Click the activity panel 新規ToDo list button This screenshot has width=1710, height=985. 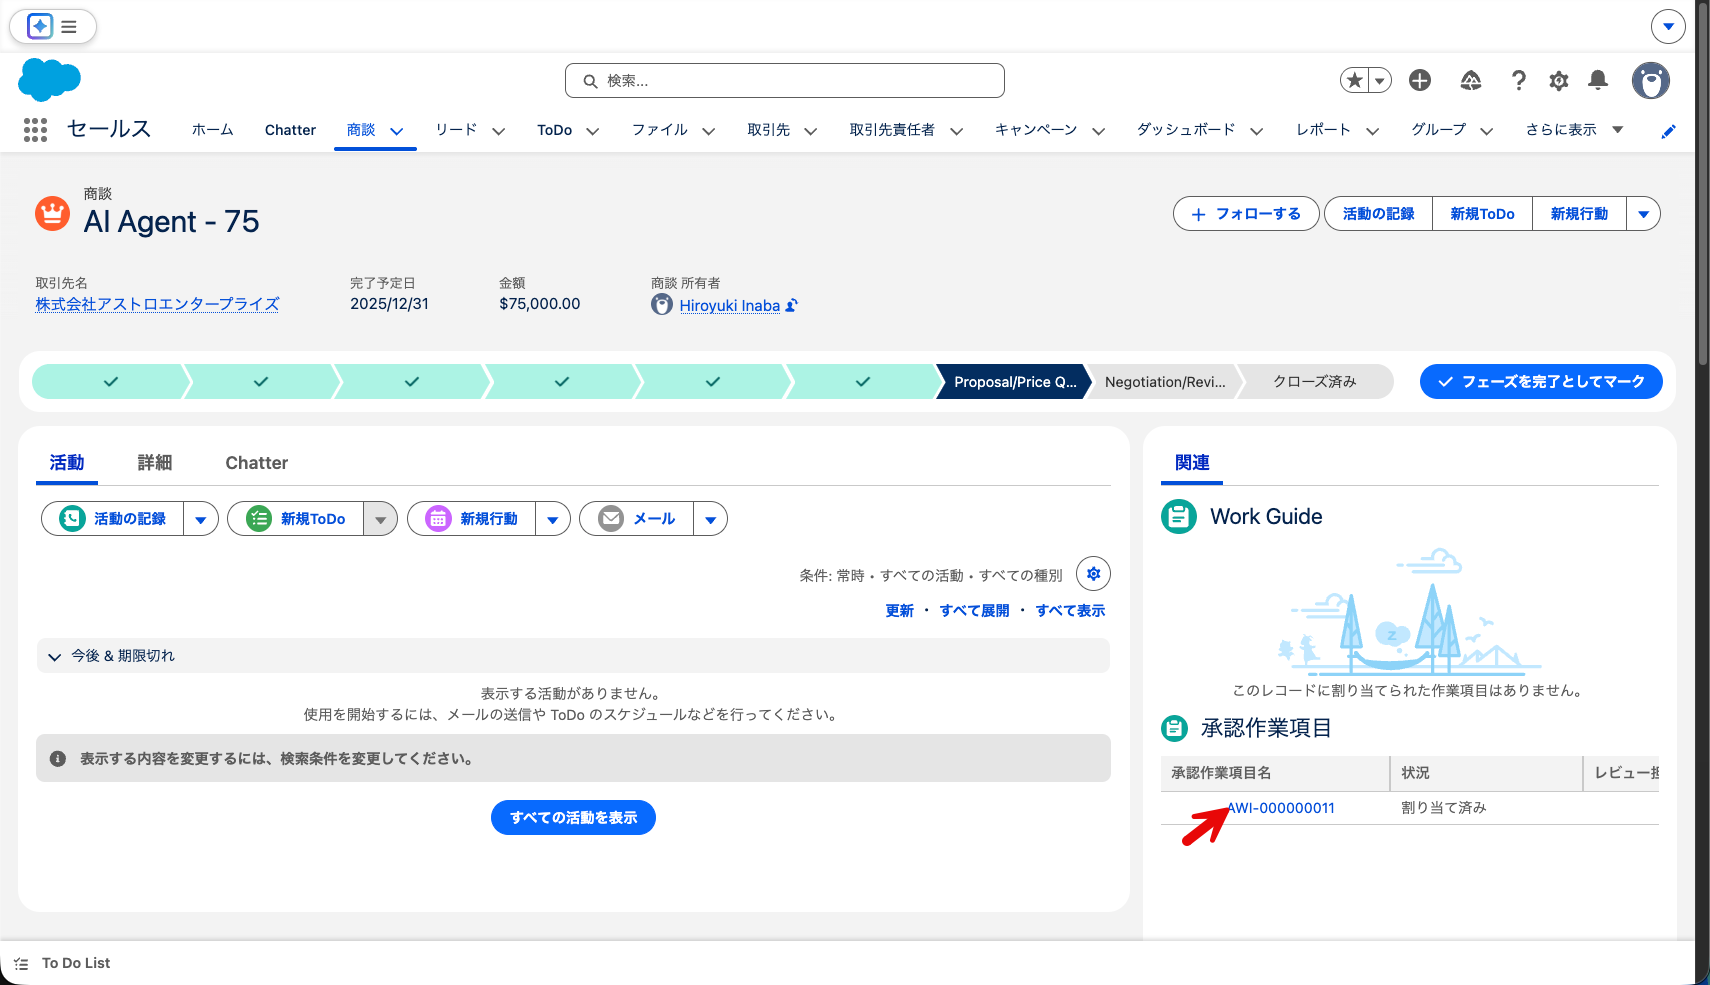click(296, 519)
